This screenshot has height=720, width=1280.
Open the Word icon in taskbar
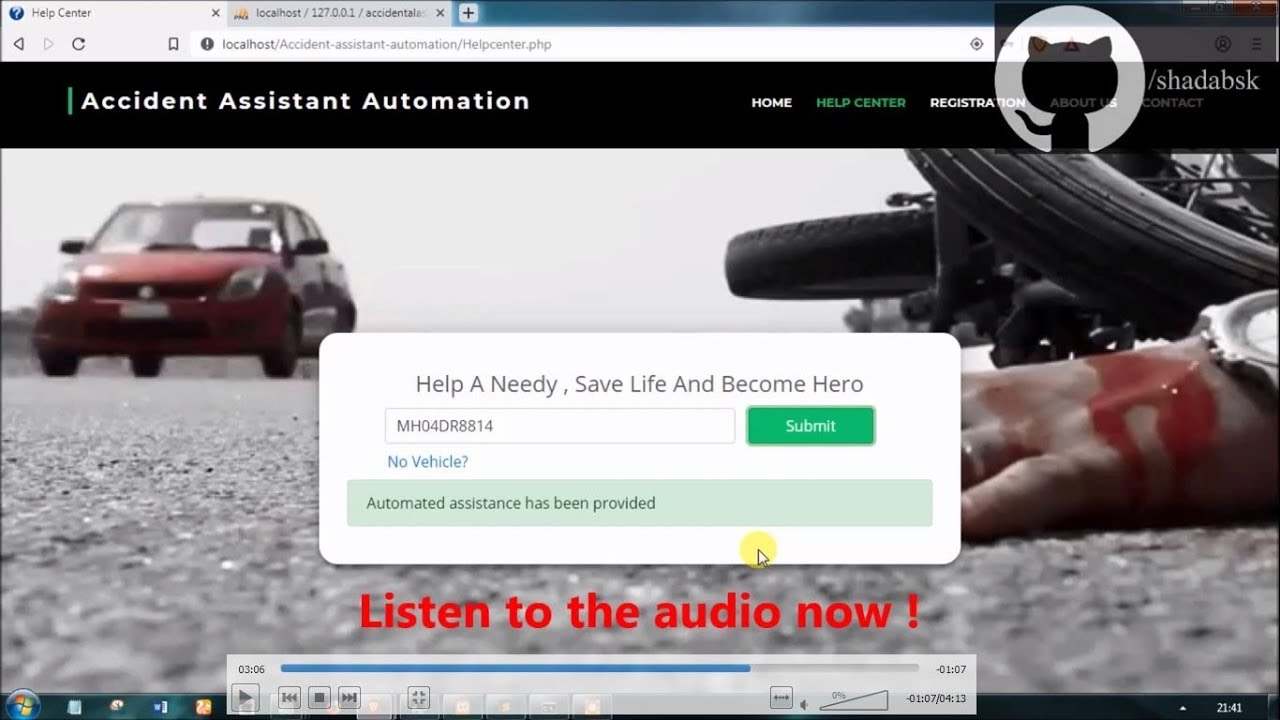pos(161,706)
